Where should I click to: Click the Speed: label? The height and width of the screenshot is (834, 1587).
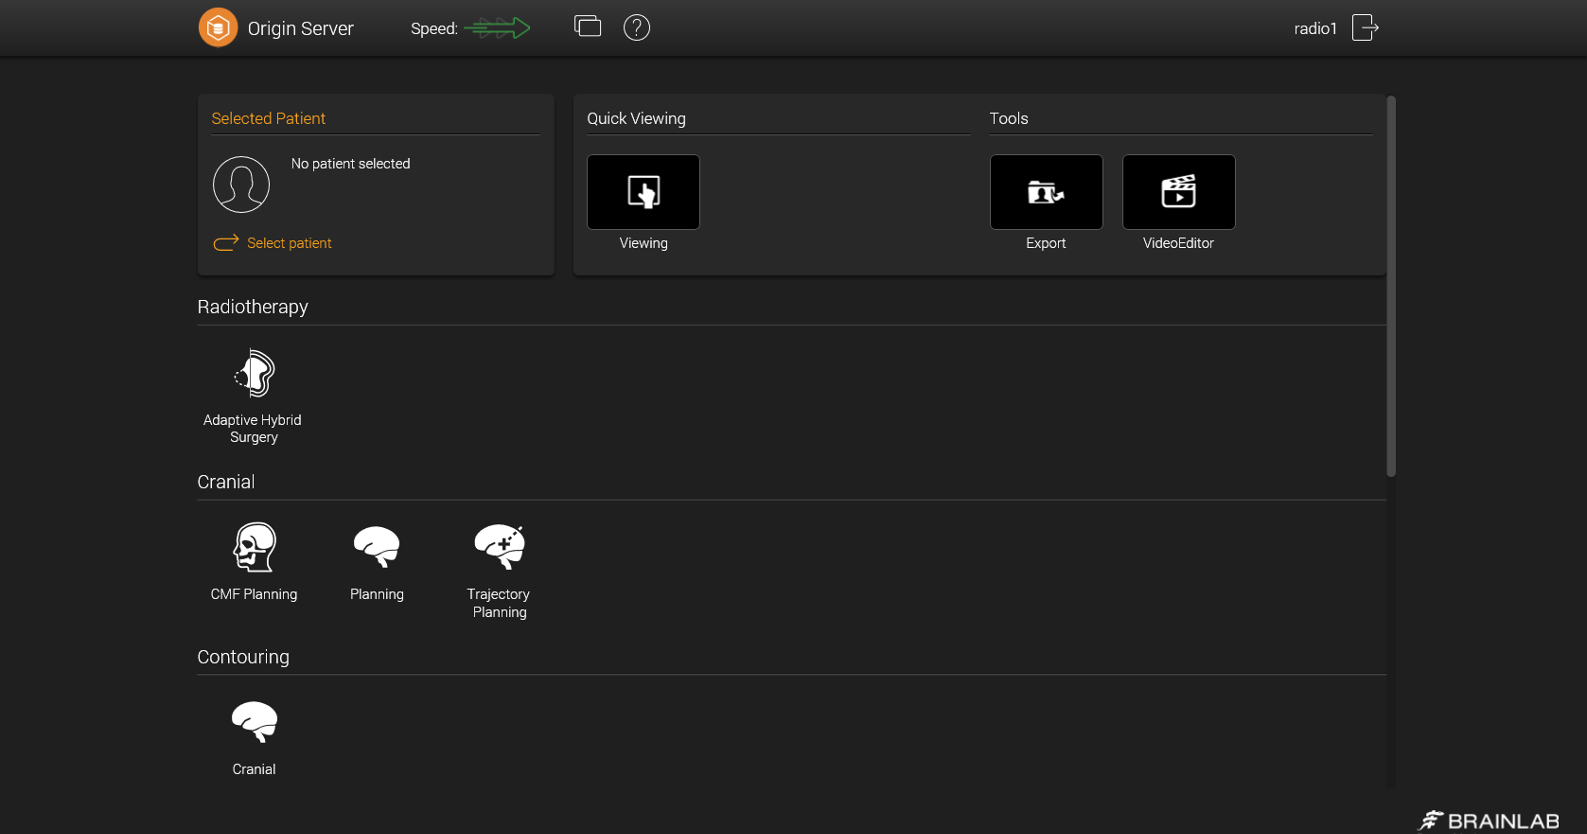coord(434,29)
